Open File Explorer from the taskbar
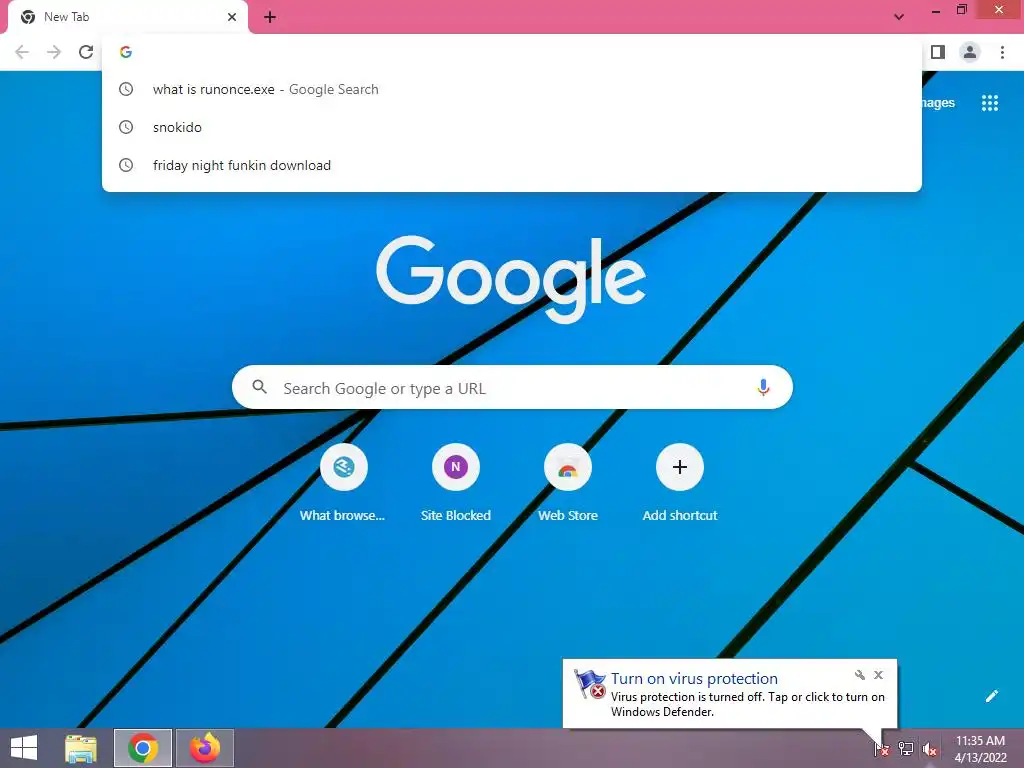The width and height of the screenshot is (1024, 768). [x=81, y=748]
